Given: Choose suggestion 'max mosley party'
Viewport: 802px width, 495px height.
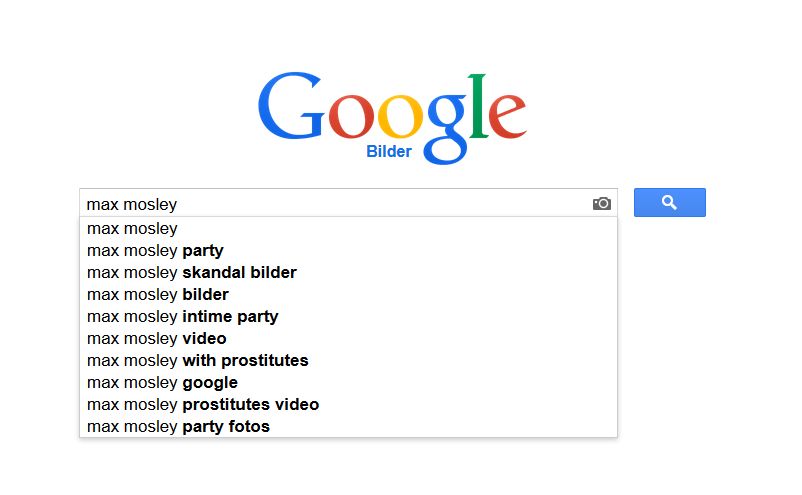Looking at the screenshot, I should coord(348,251).
